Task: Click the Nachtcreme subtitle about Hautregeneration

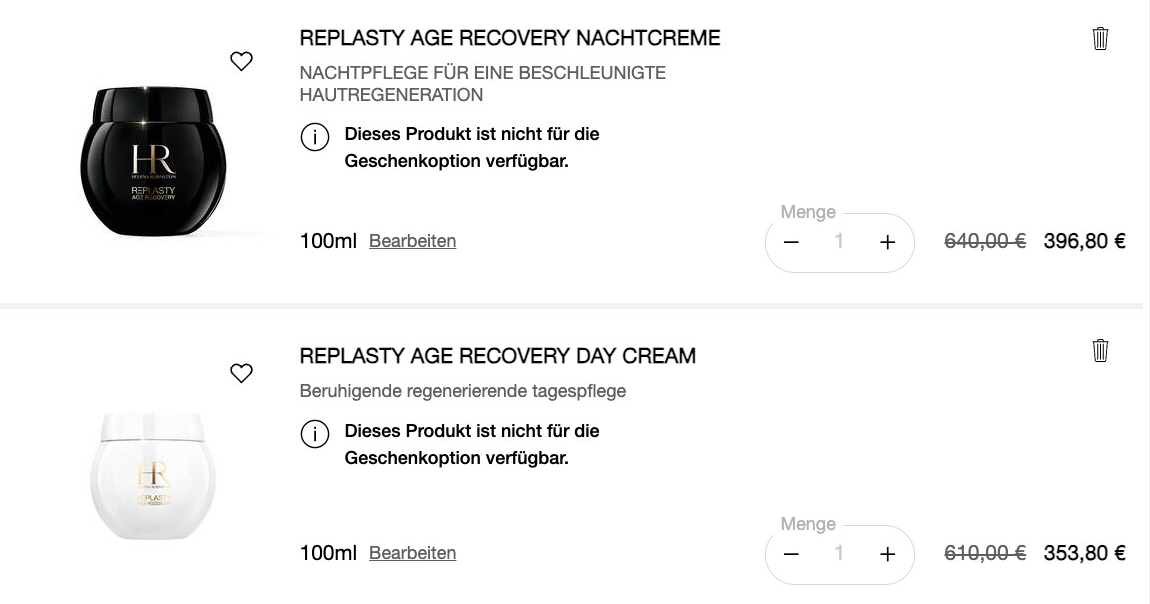Action: coord(482,84)
